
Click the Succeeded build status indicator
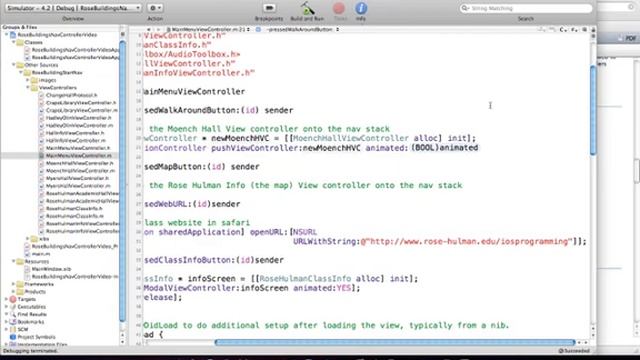click(574, 351)
